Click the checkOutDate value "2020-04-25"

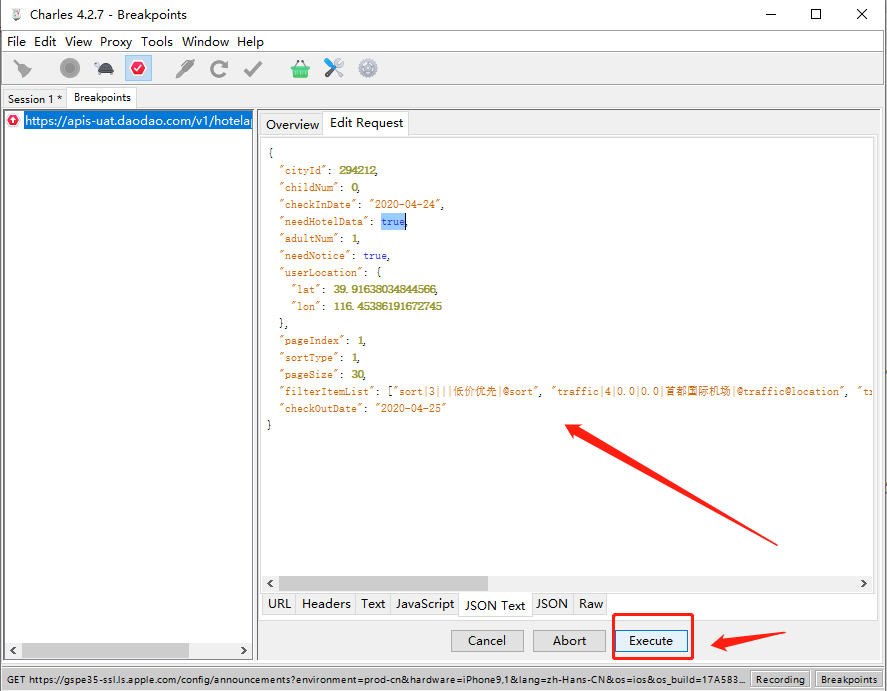coord(411,408)
